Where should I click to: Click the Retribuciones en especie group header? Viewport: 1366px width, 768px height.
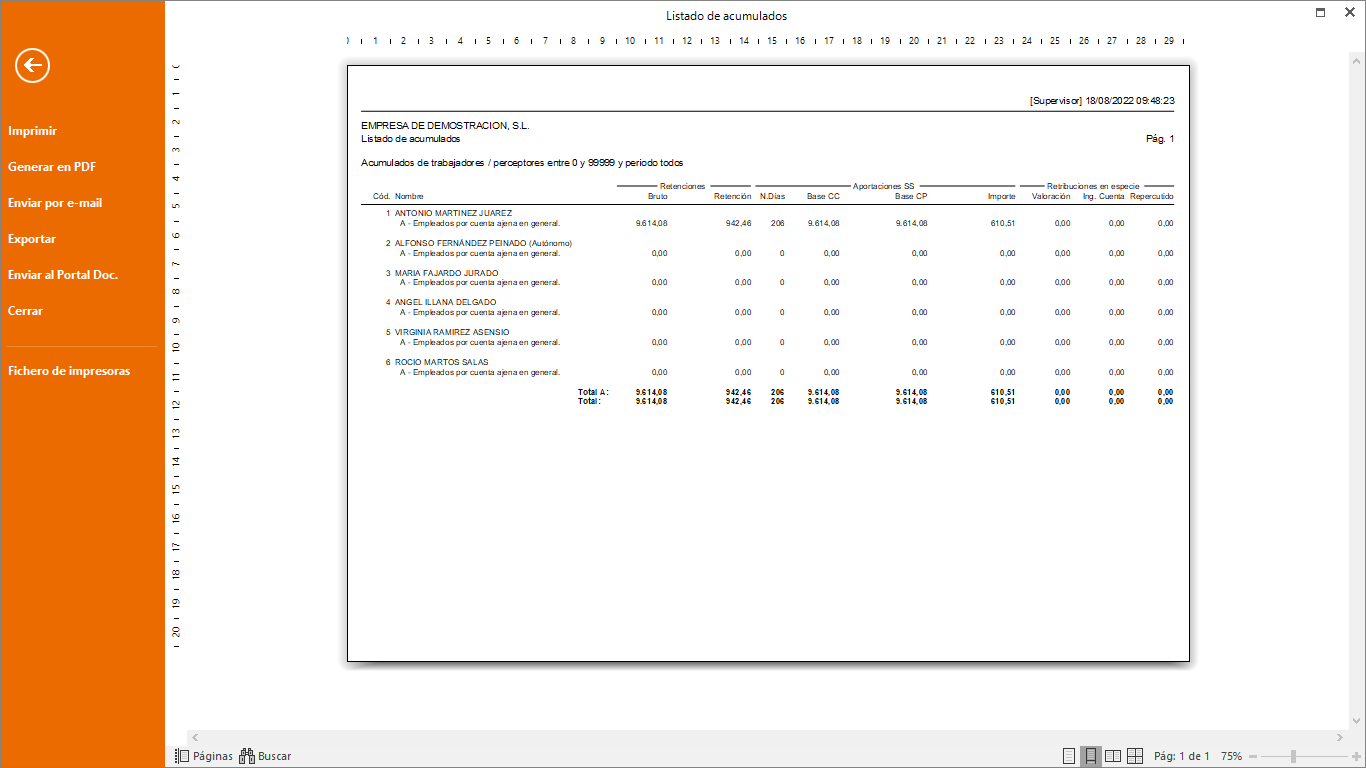click(x=1094, y=186)
